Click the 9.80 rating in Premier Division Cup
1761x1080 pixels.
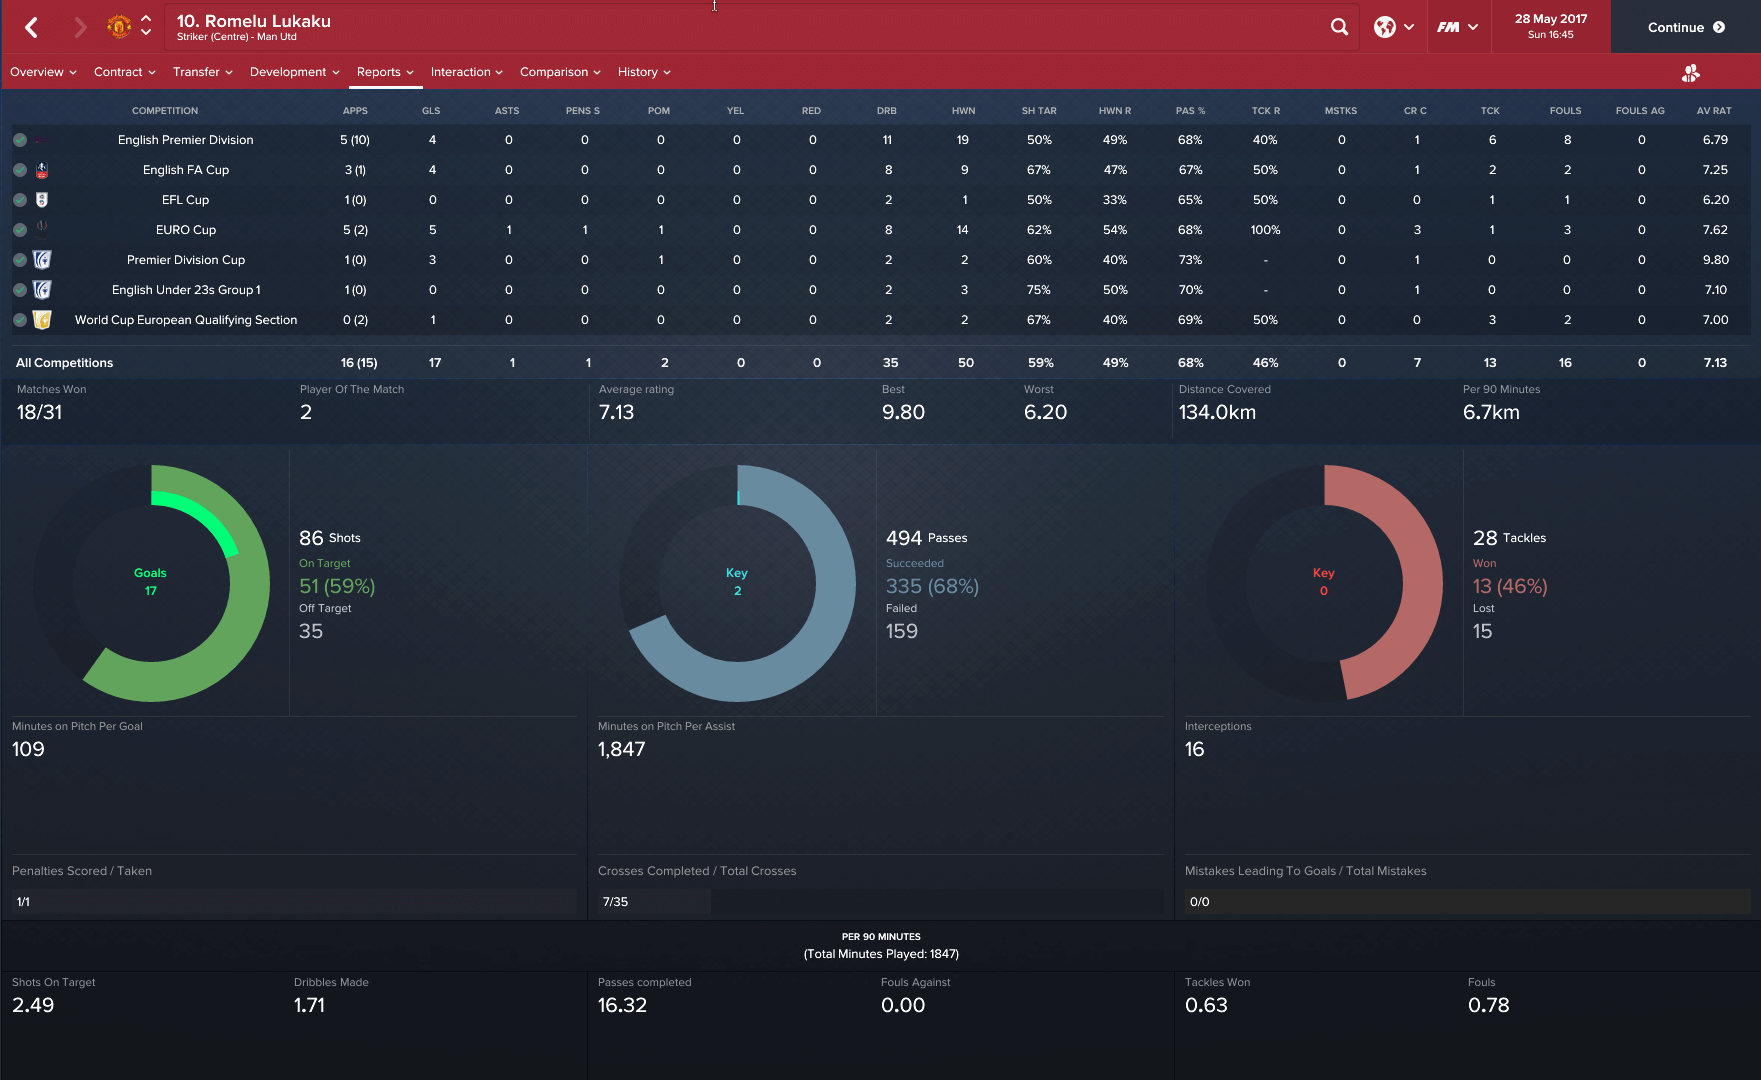[x=1715, y=260]
